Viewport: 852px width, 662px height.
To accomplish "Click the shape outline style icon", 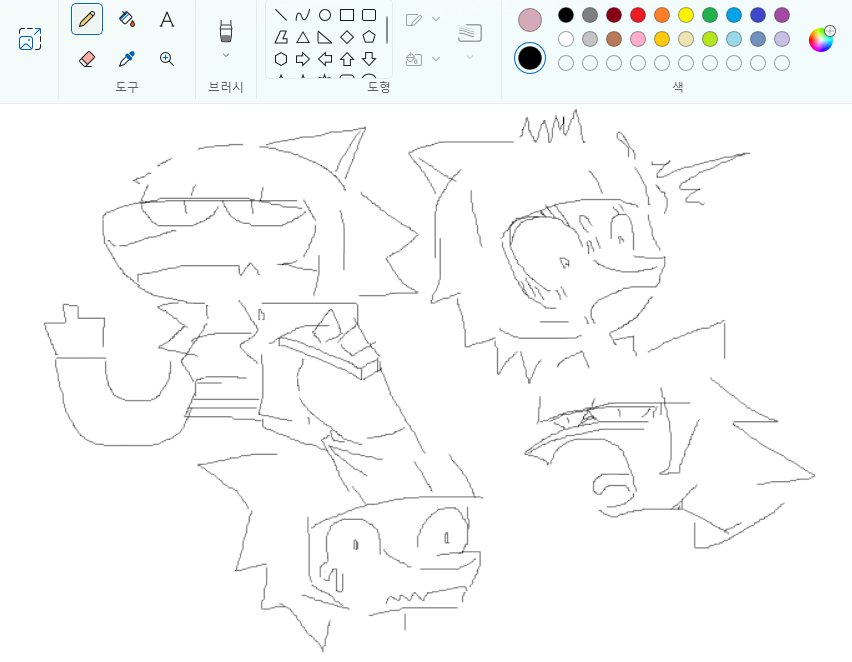I will pos(414,20).
